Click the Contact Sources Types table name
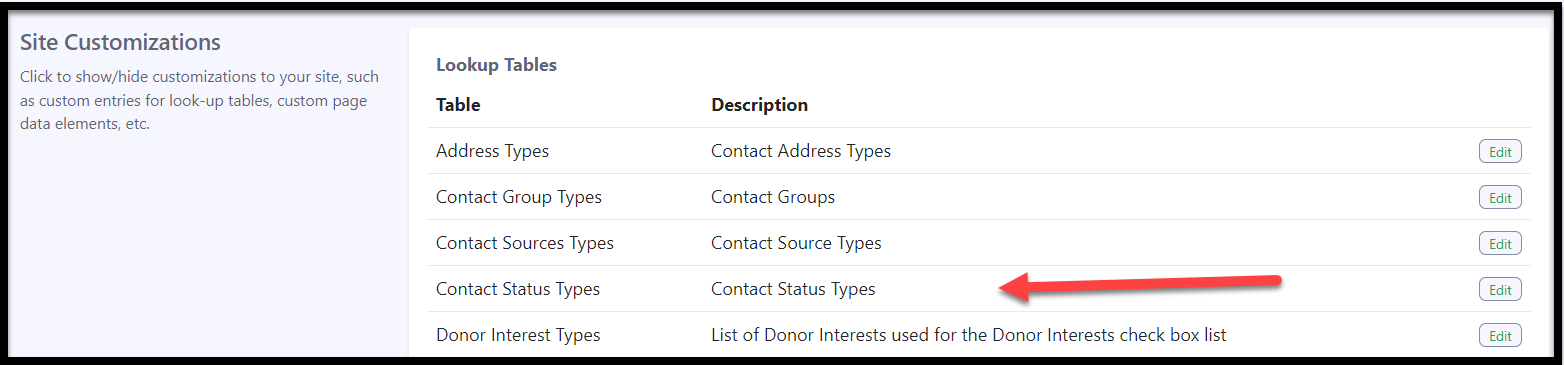The height and width of the screenshot is (365, 1564). pos(525,243)
